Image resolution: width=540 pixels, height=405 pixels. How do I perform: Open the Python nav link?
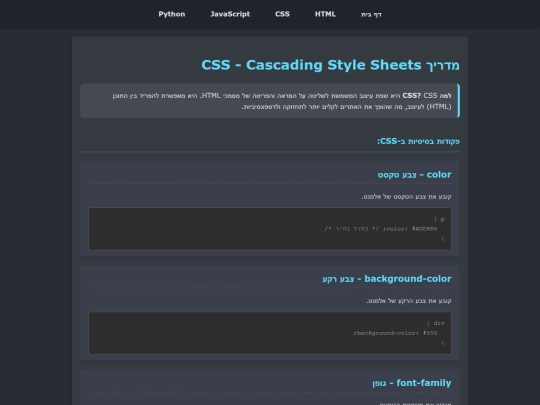pos(172,14)
